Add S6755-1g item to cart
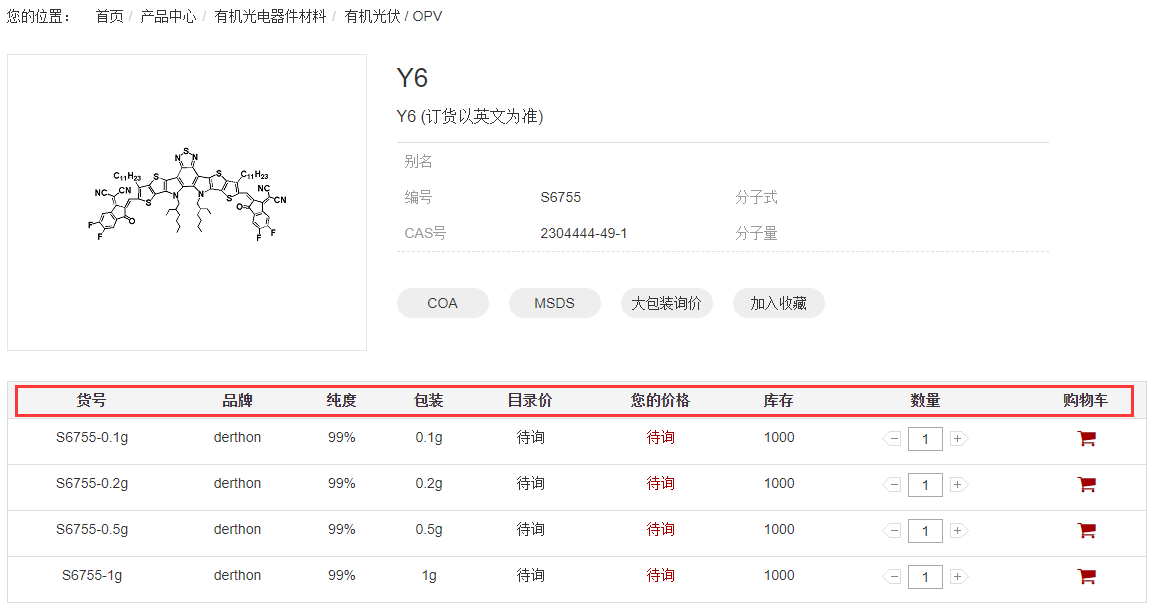 [1086, 576]
